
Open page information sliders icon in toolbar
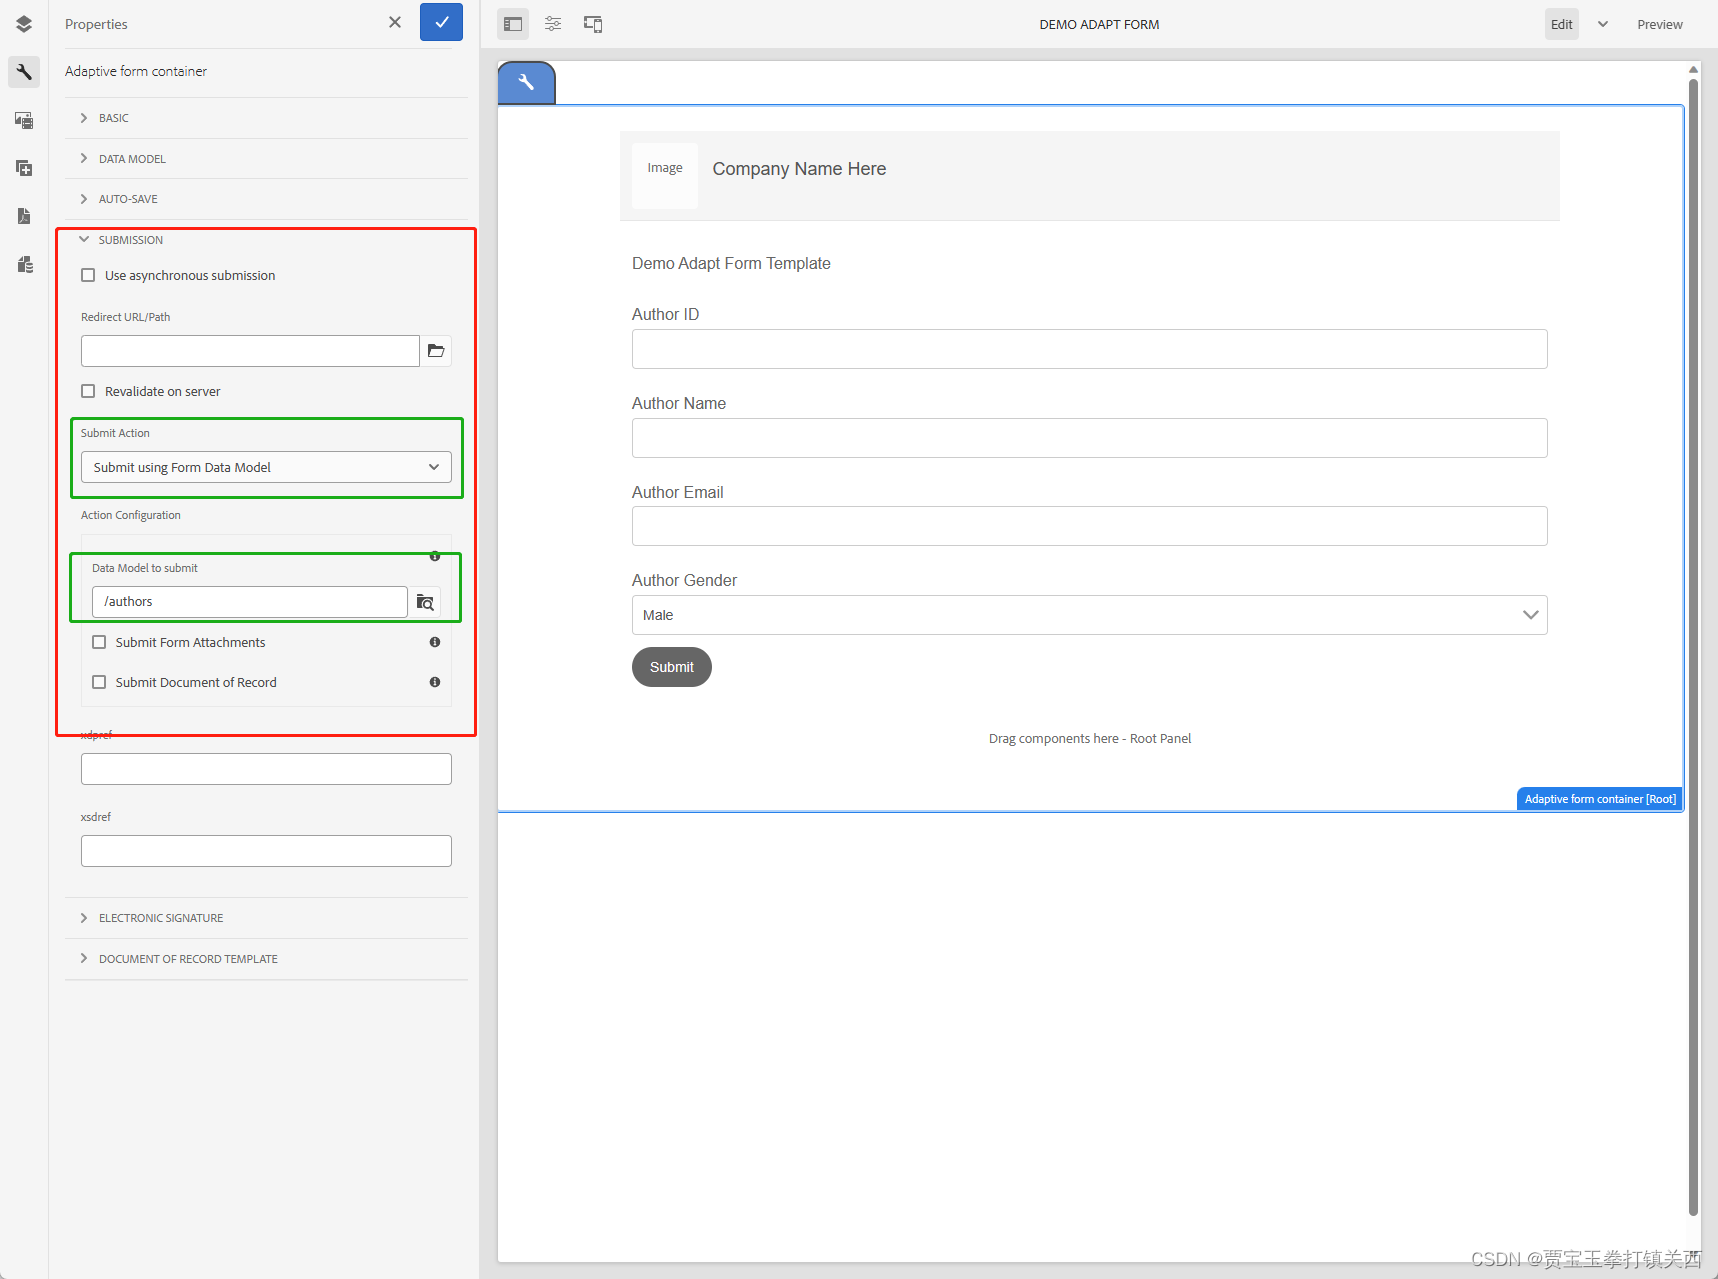[553, 24]
